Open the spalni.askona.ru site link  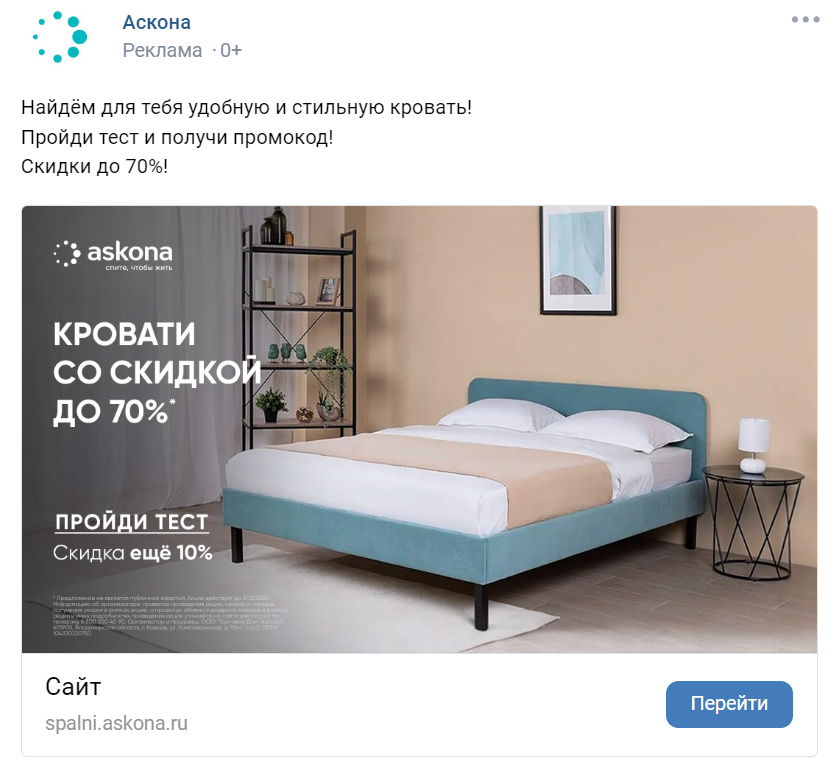coord(116,723)
